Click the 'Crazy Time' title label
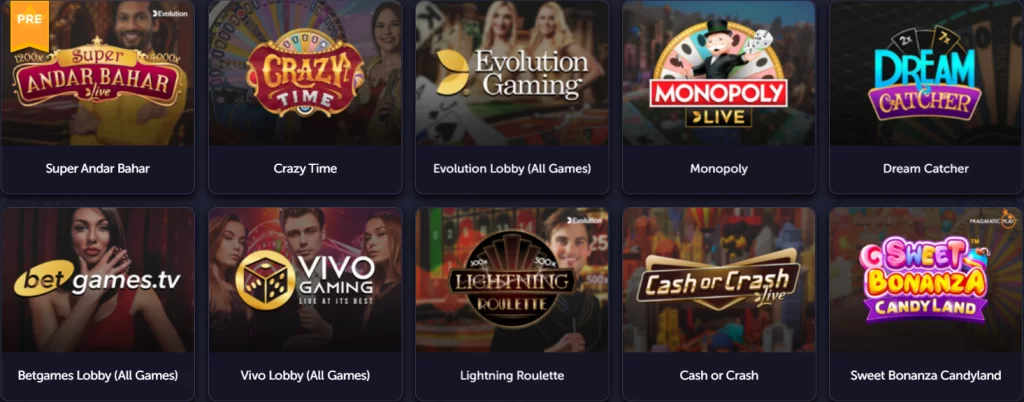The image size is (1024, 402). click(x=305, y=168)
